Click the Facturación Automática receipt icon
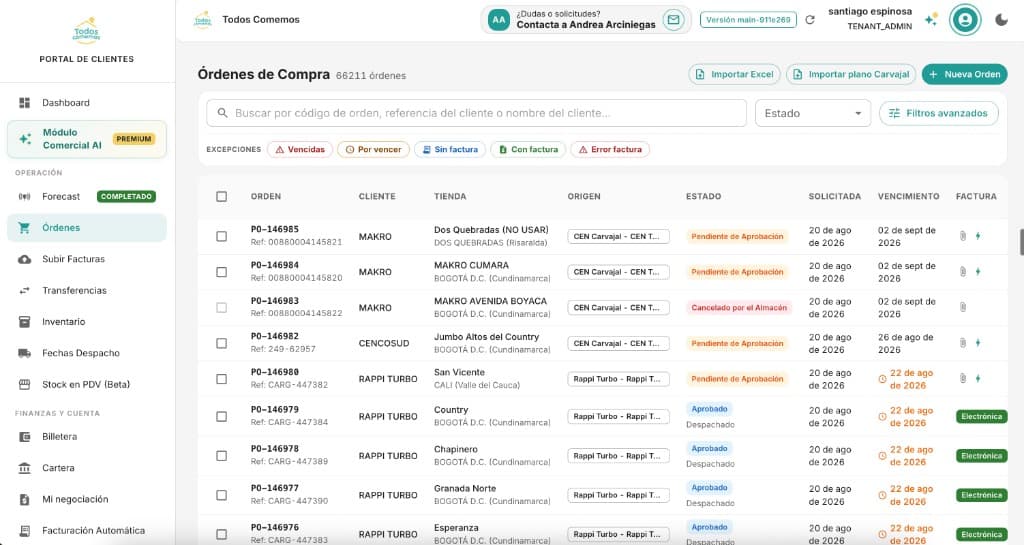This screenshot has width=1024, height=545. point(24,531)
